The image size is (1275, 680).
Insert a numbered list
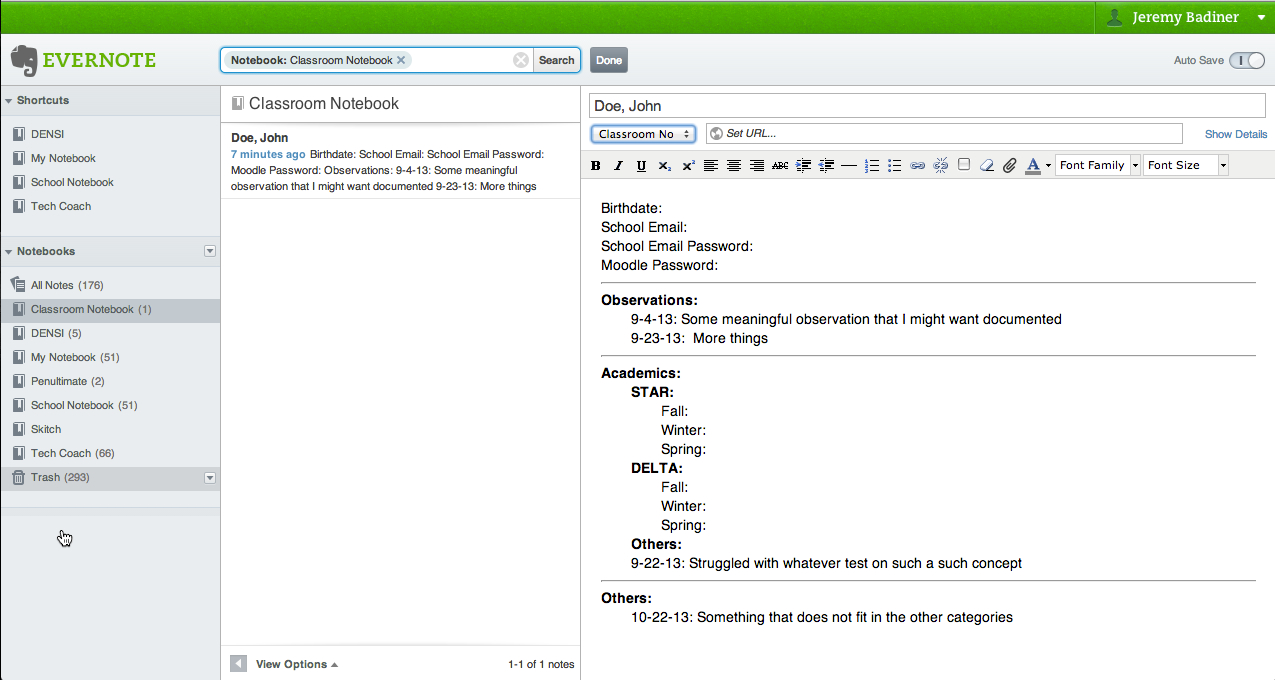871,166
